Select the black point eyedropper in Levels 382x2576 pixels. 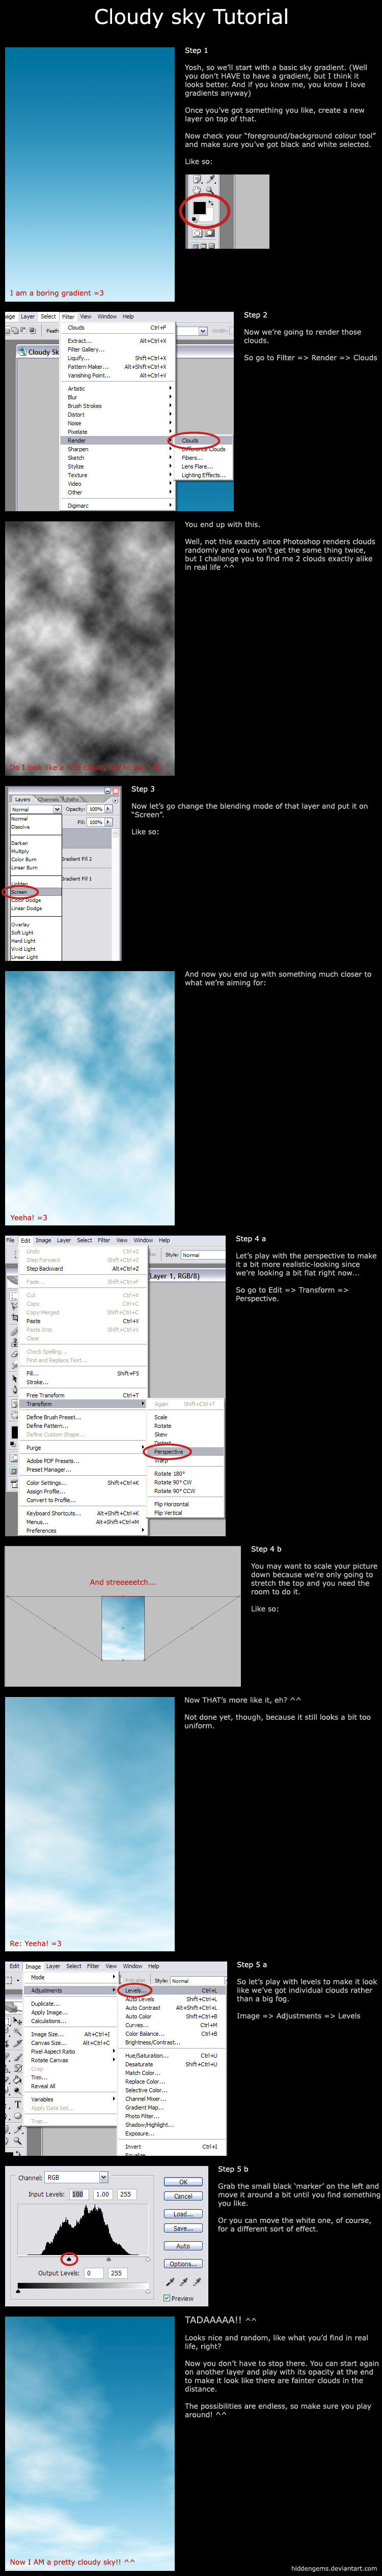(170, 2282)
